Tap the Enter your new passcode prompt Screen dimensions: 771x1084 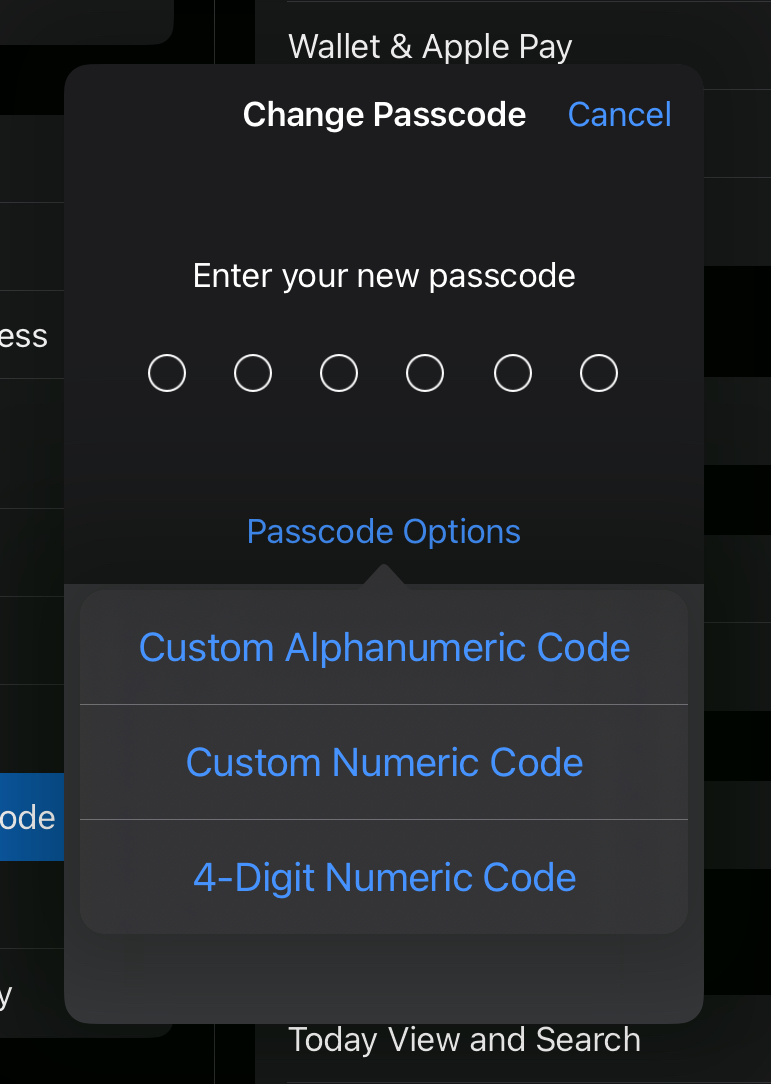pyautogui.click(x=384, y=275)
